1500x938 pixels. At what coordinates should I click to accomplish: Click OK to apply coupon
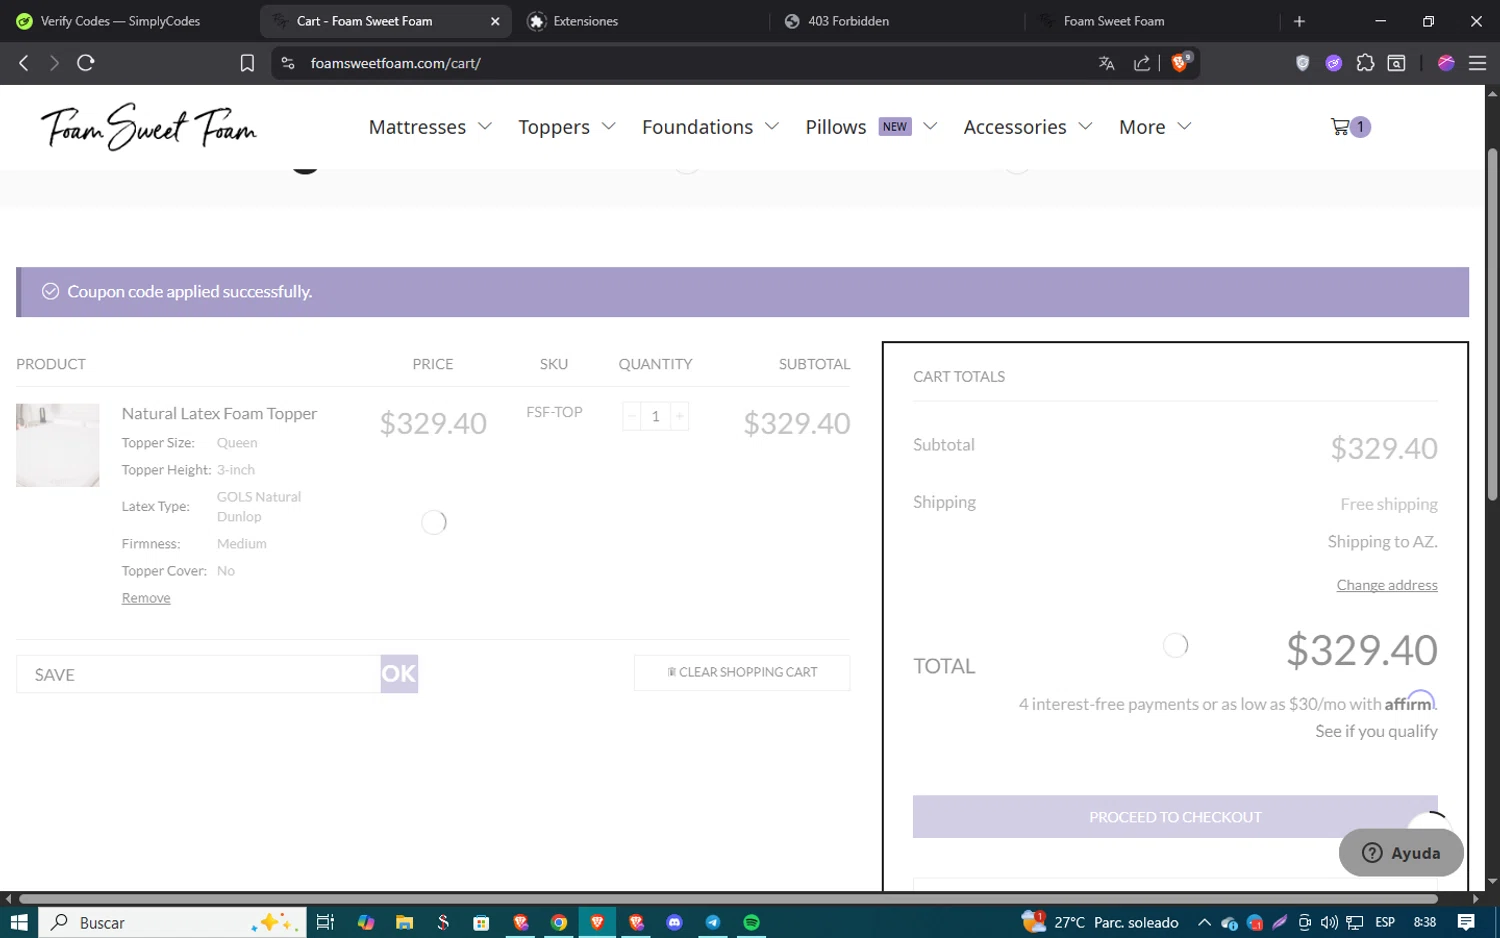[x=399, y=674]
